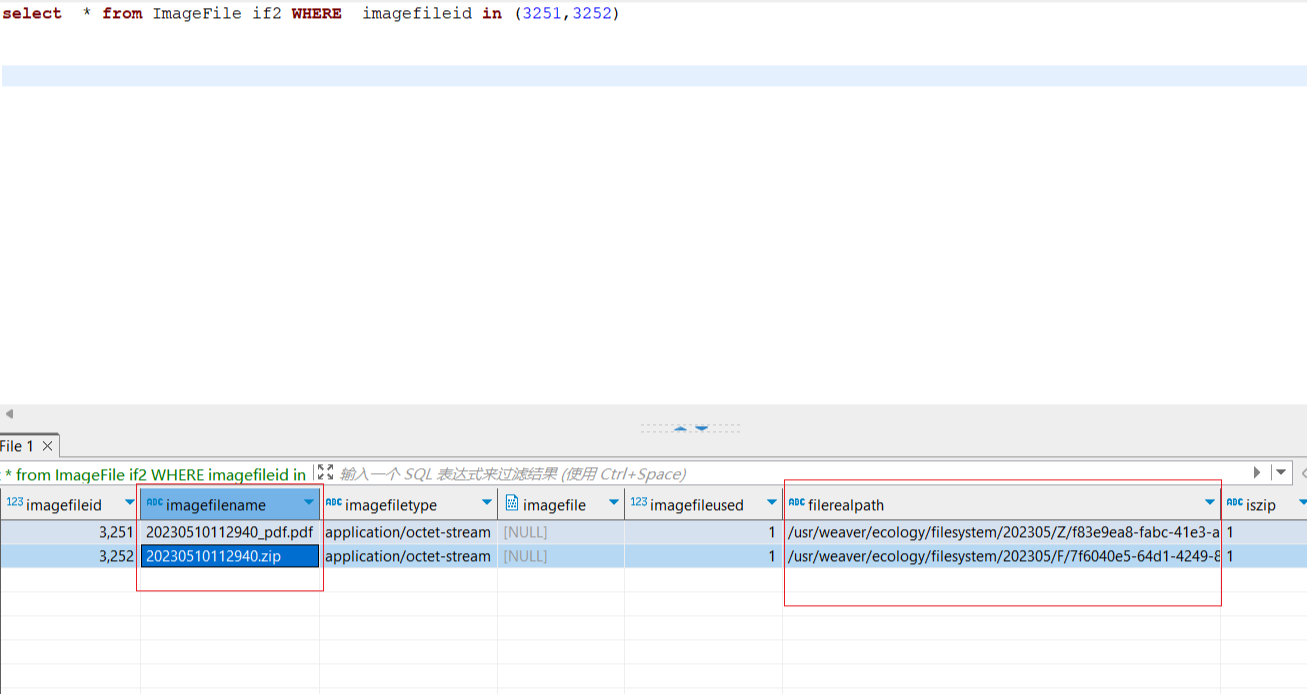Focus the SQL expression filter input field
Viewport: 1307px width, 694px height.
(x=790, y=473)
